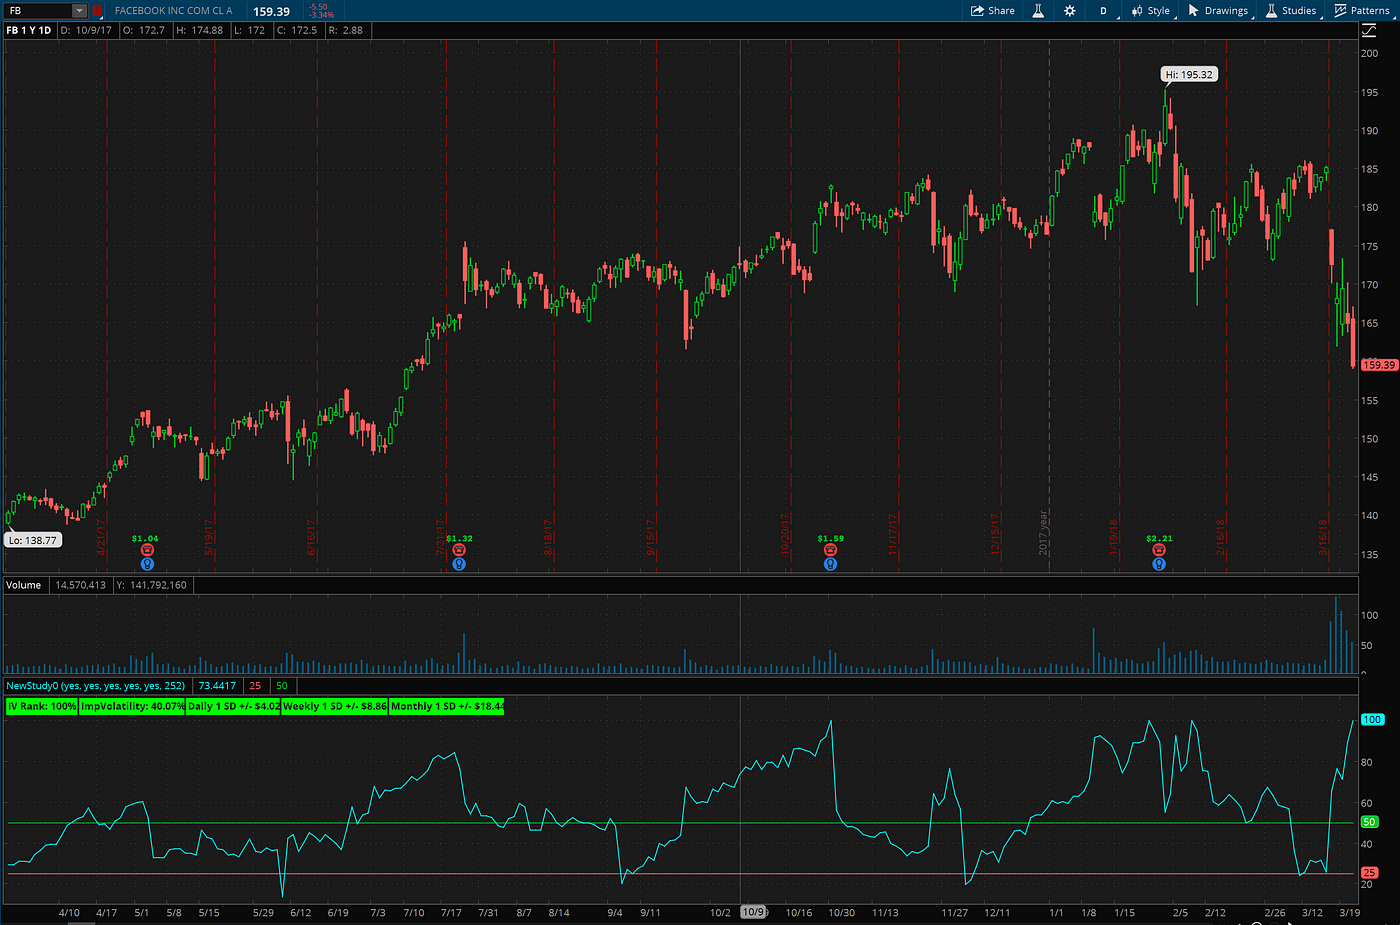Image resolution: width=1400 pixels, height=925 pixels.
Task: Click the FB symbol input field
Action: 40,11
